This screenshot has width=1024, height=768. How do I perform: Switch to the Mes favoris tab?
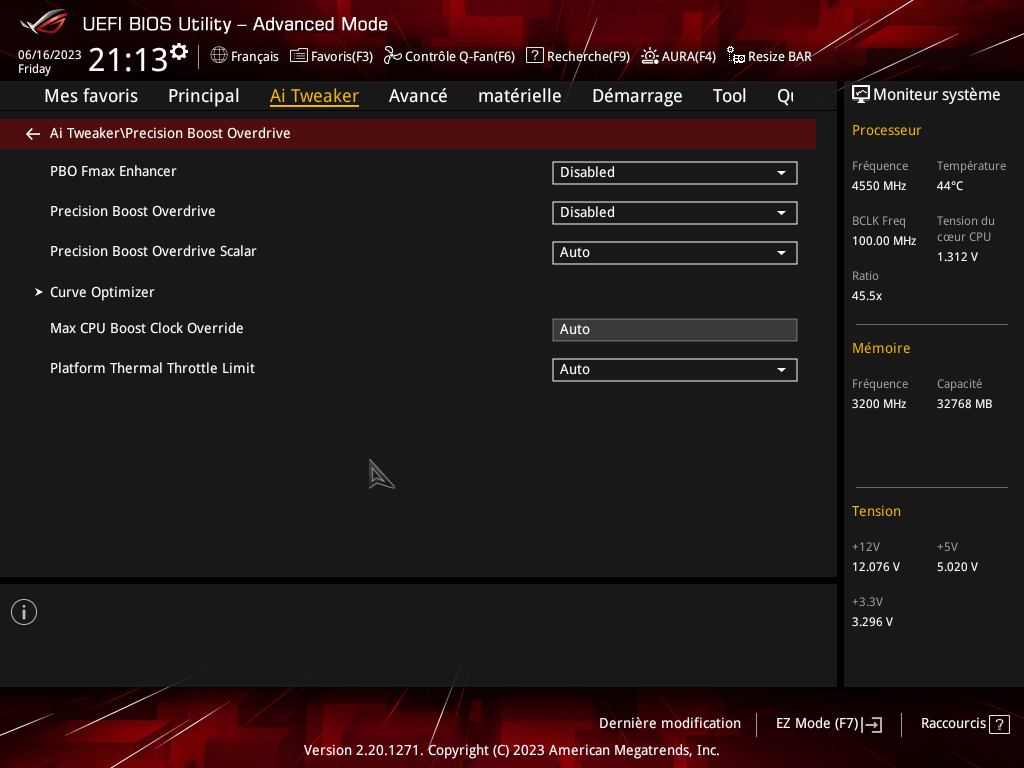[91, 96]
